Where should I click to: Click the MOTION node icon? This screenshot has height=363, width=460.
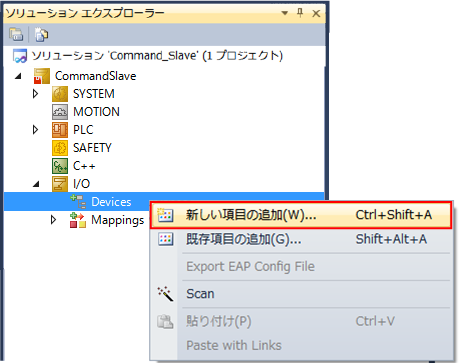[x=60, y=112]
